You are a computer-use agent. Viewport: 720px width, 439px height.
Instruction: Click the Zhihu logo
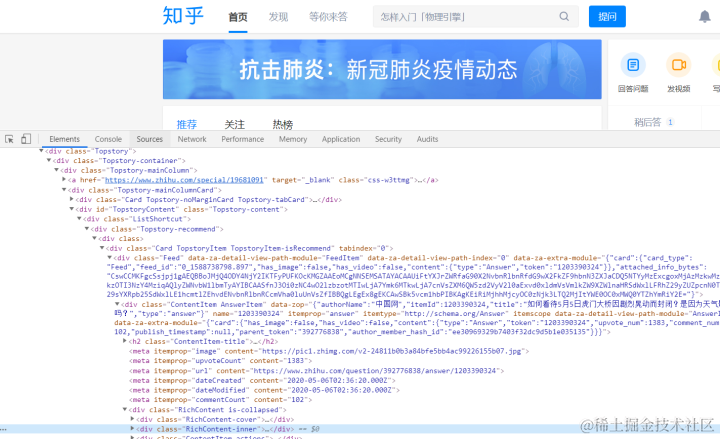point(183,16)
